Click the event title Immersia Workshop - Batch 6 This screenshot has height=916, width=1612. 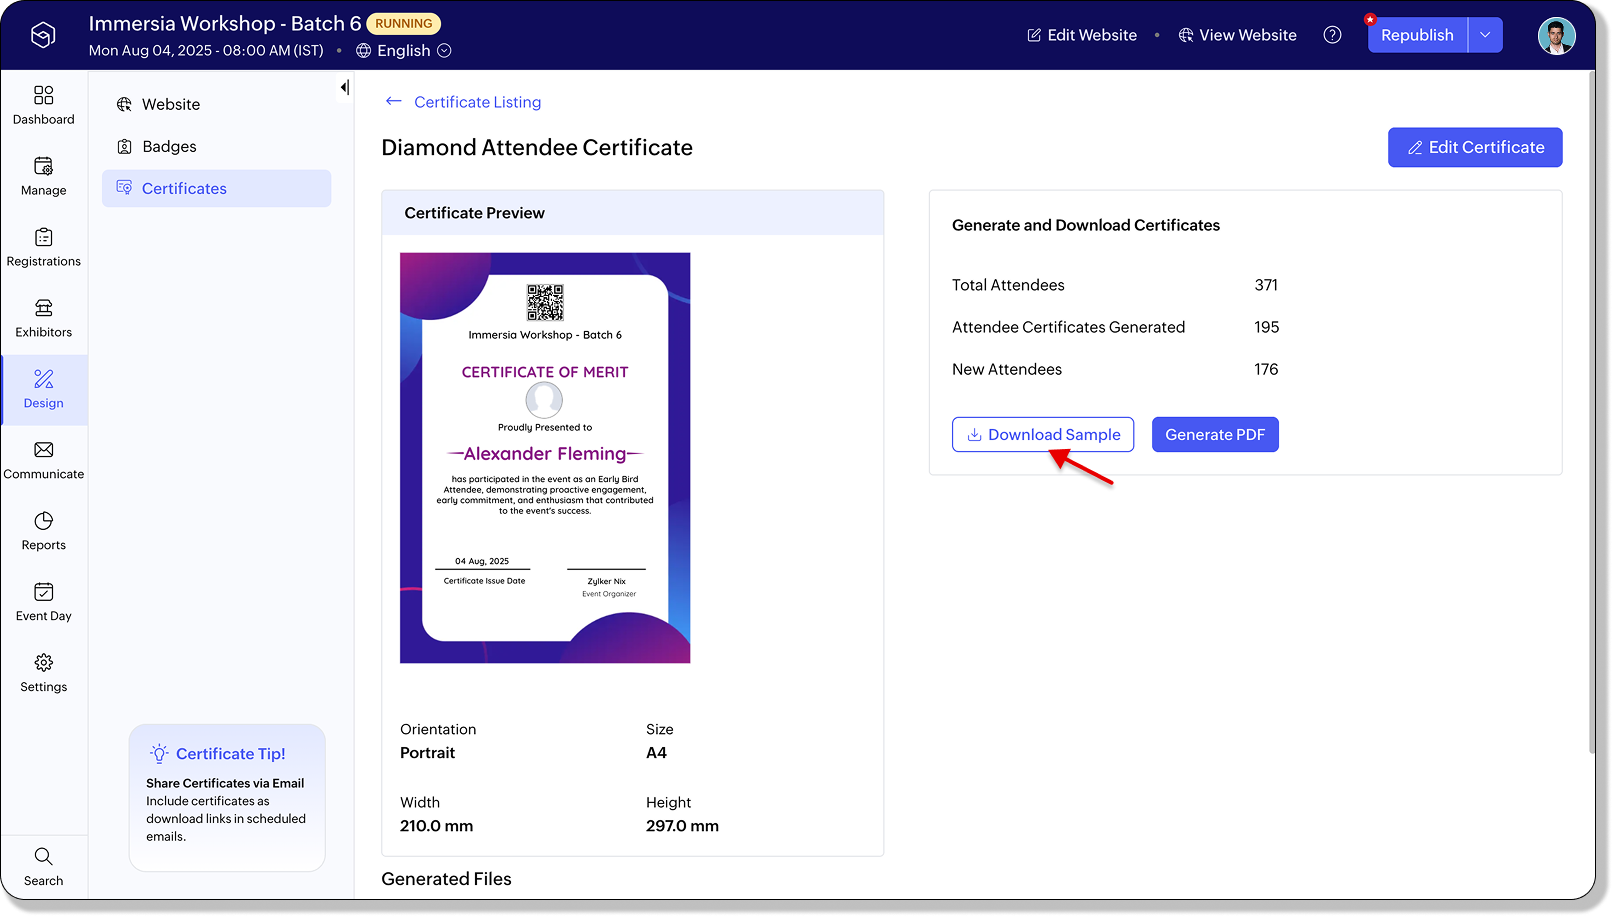pyautogui.click(x=225, y=23)
